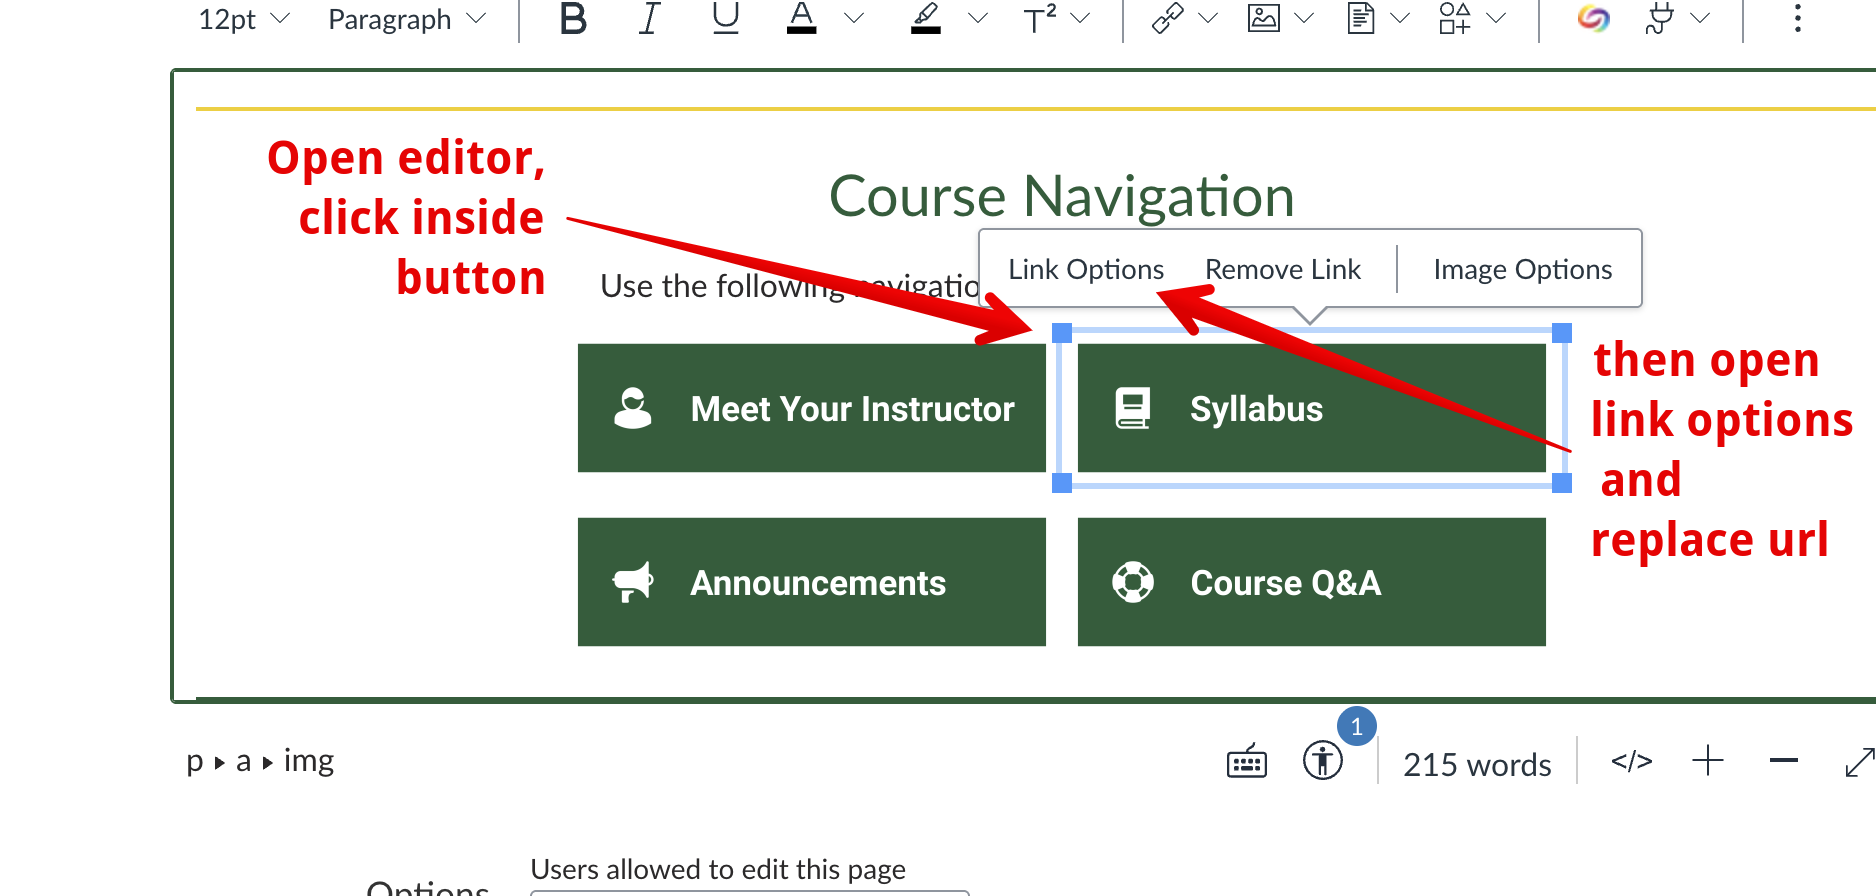Click the insert document icon
The height and width of the screenshot is (896, 1876).
[x=1360, y=19]
